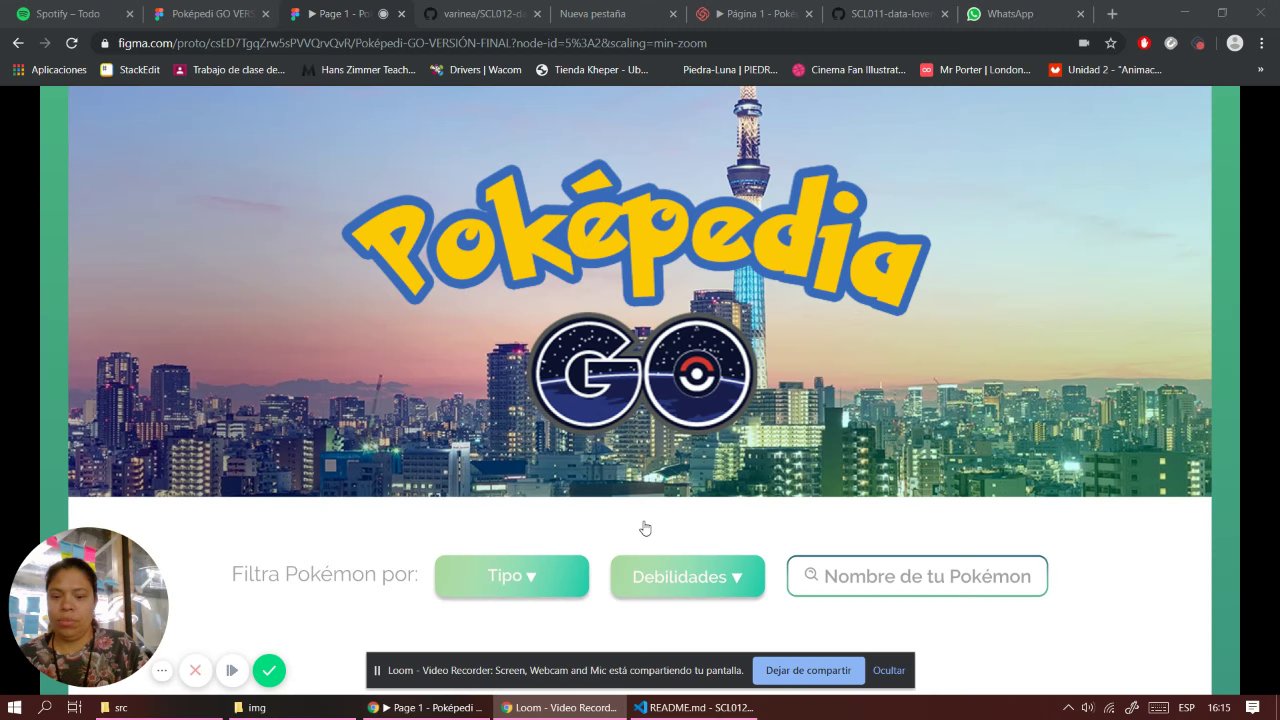Open the Hans Zimmer Teach... bookmark
The image size is (1280, 720).
[359, 70]
